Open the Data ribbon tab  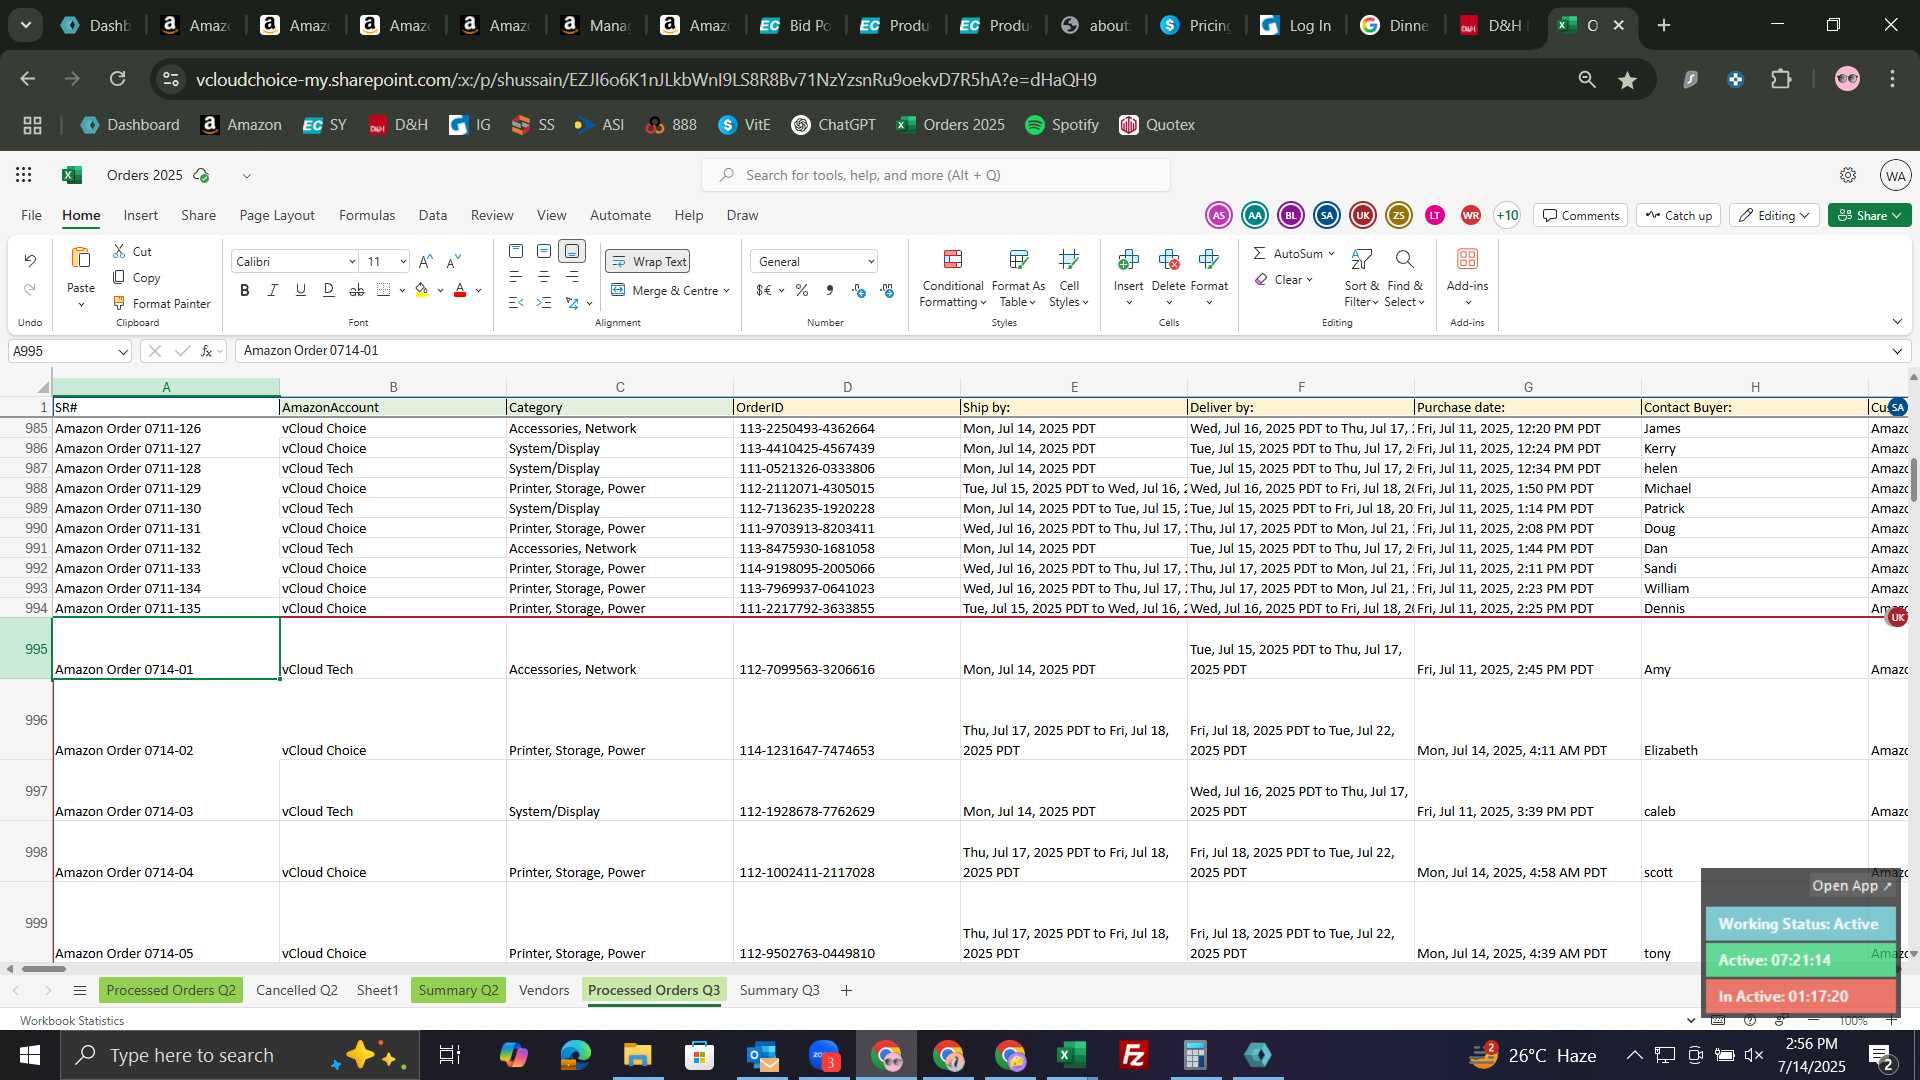click(433, 215)
